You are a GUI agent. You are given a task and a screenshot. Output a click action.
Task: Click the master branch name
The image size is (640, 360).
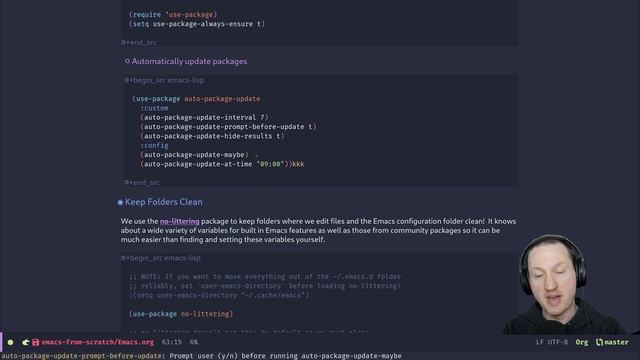616,342
